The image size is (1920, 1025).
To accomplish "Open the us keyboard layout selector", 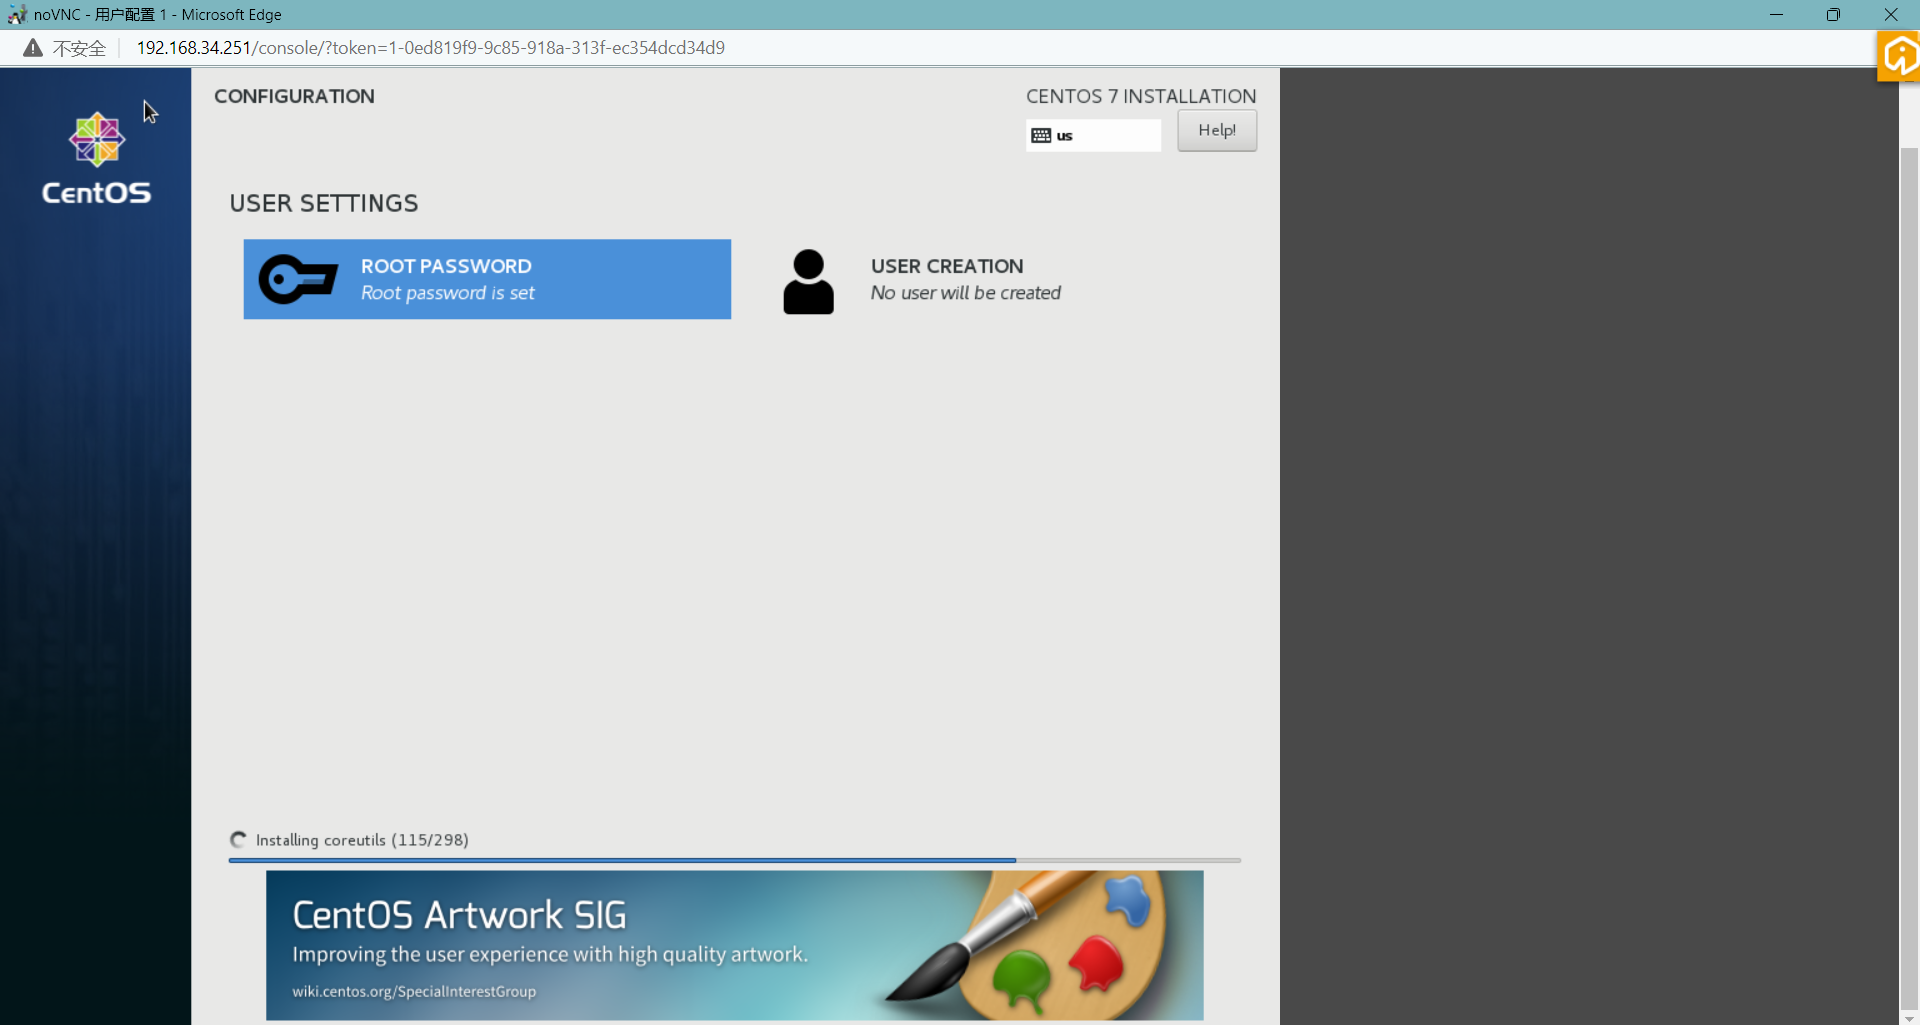I will click(1093, 135).
